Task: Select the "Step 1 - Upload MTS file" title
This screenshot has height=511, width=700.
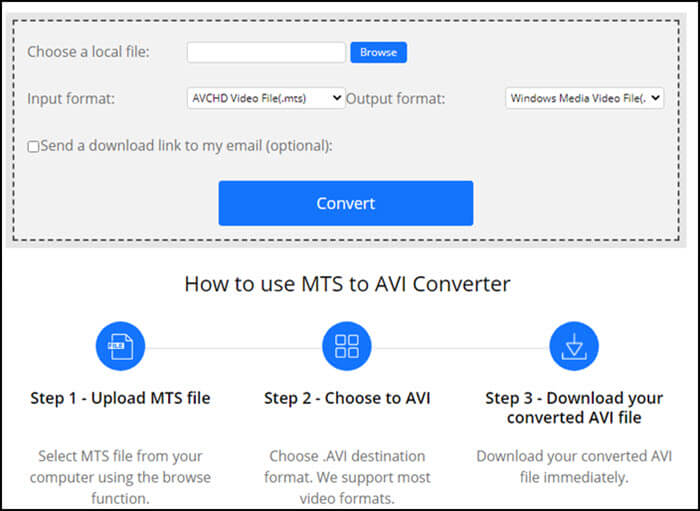Action: (x=120, y=398)
